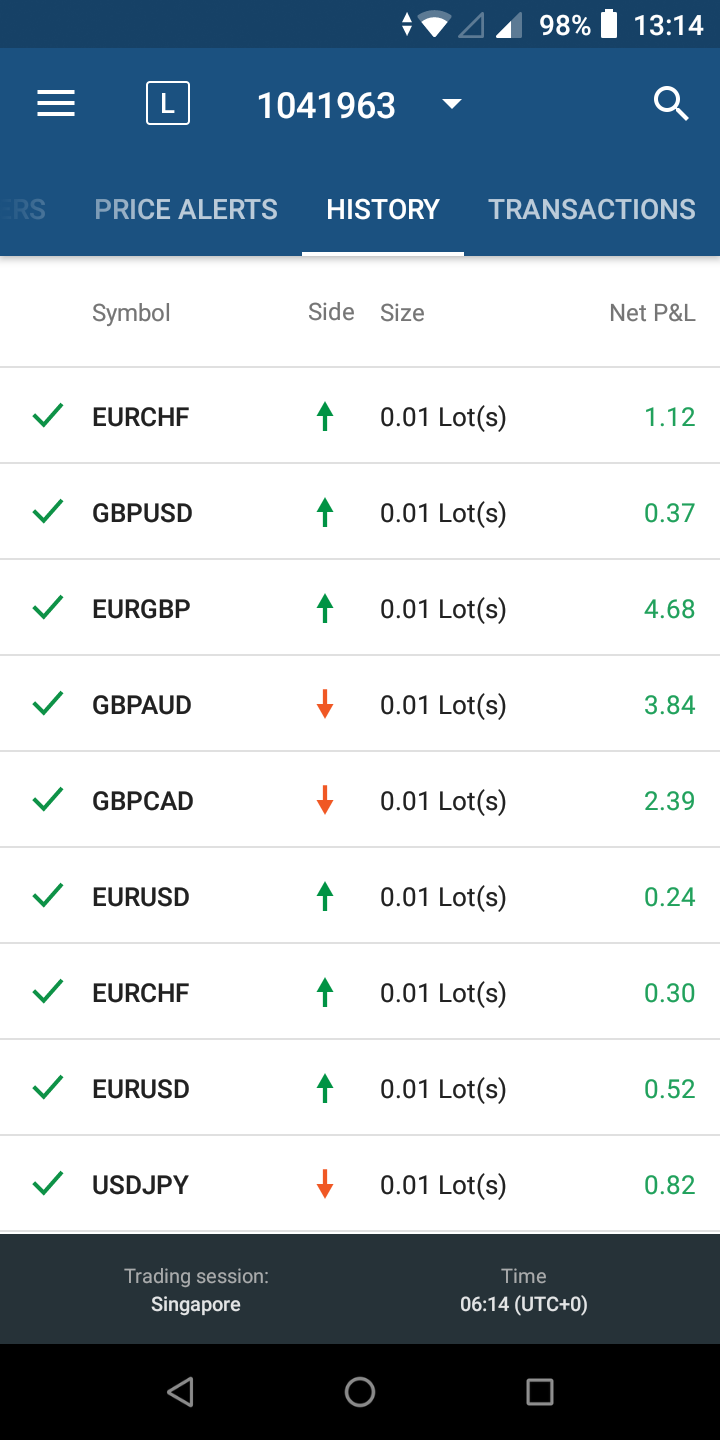Sort by the Net P&L column header

tap(652, 313)
